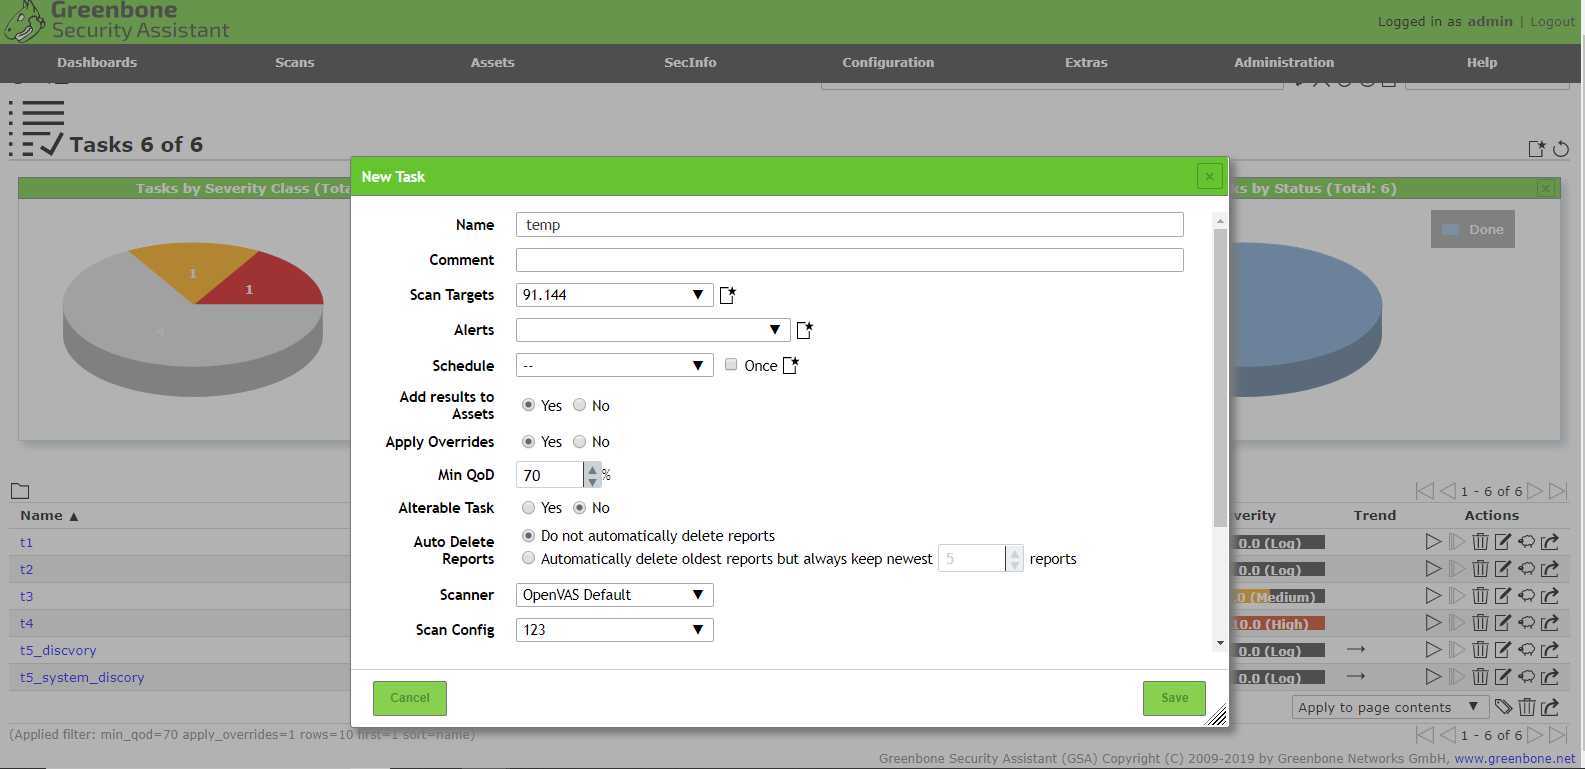Viewport: 1585px width, 769px height.
Task: Add tag to page contents icon
Action: point(1503,707)
